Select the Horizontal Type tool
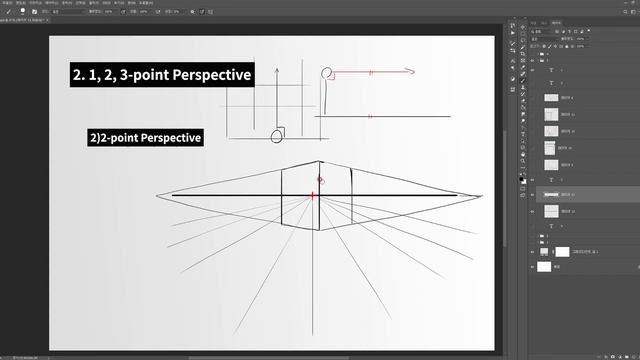640x360 pixels. (x=523, y=134)
